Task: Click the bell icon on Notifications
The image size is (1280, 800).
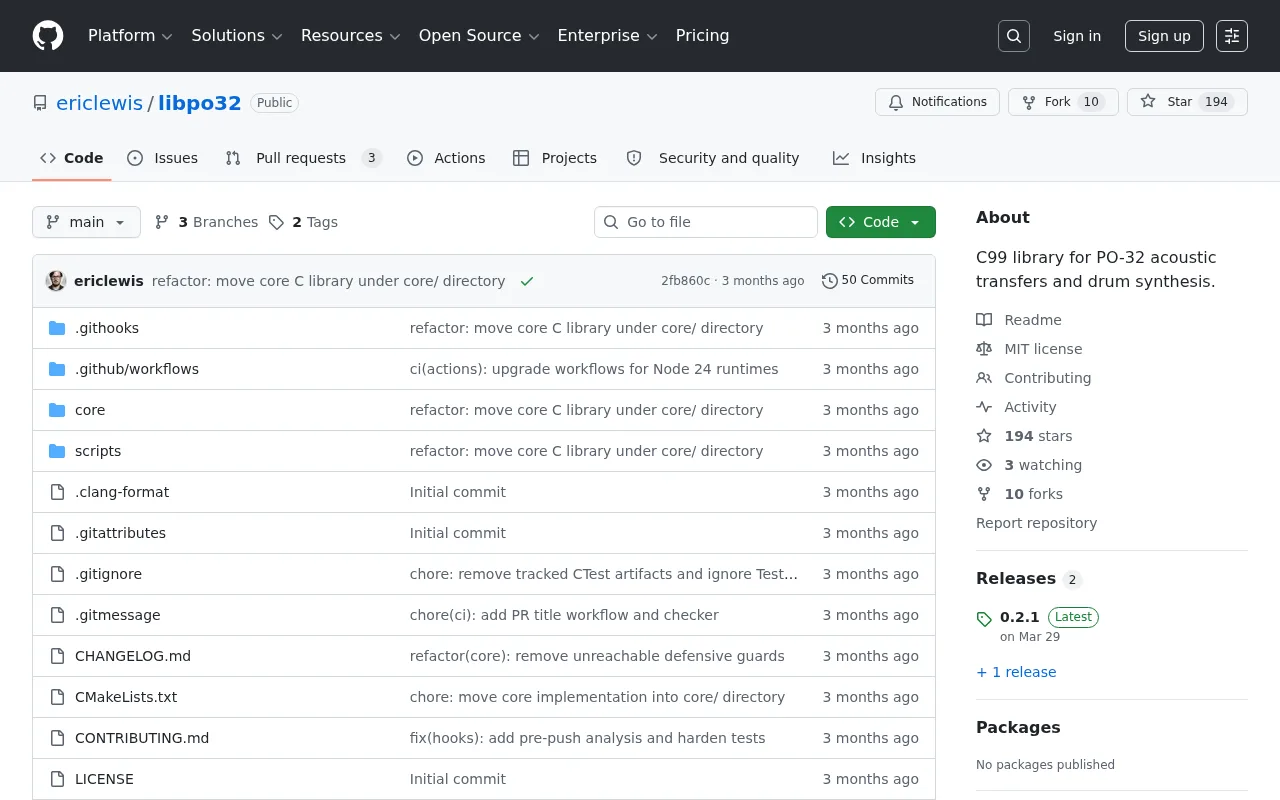Action: point(896,102)
